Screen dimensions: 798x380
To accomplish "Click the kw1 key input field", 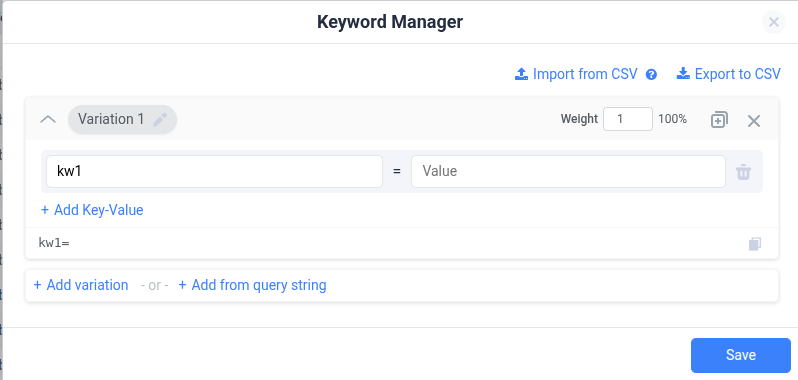I will click(x=214, y=171).
